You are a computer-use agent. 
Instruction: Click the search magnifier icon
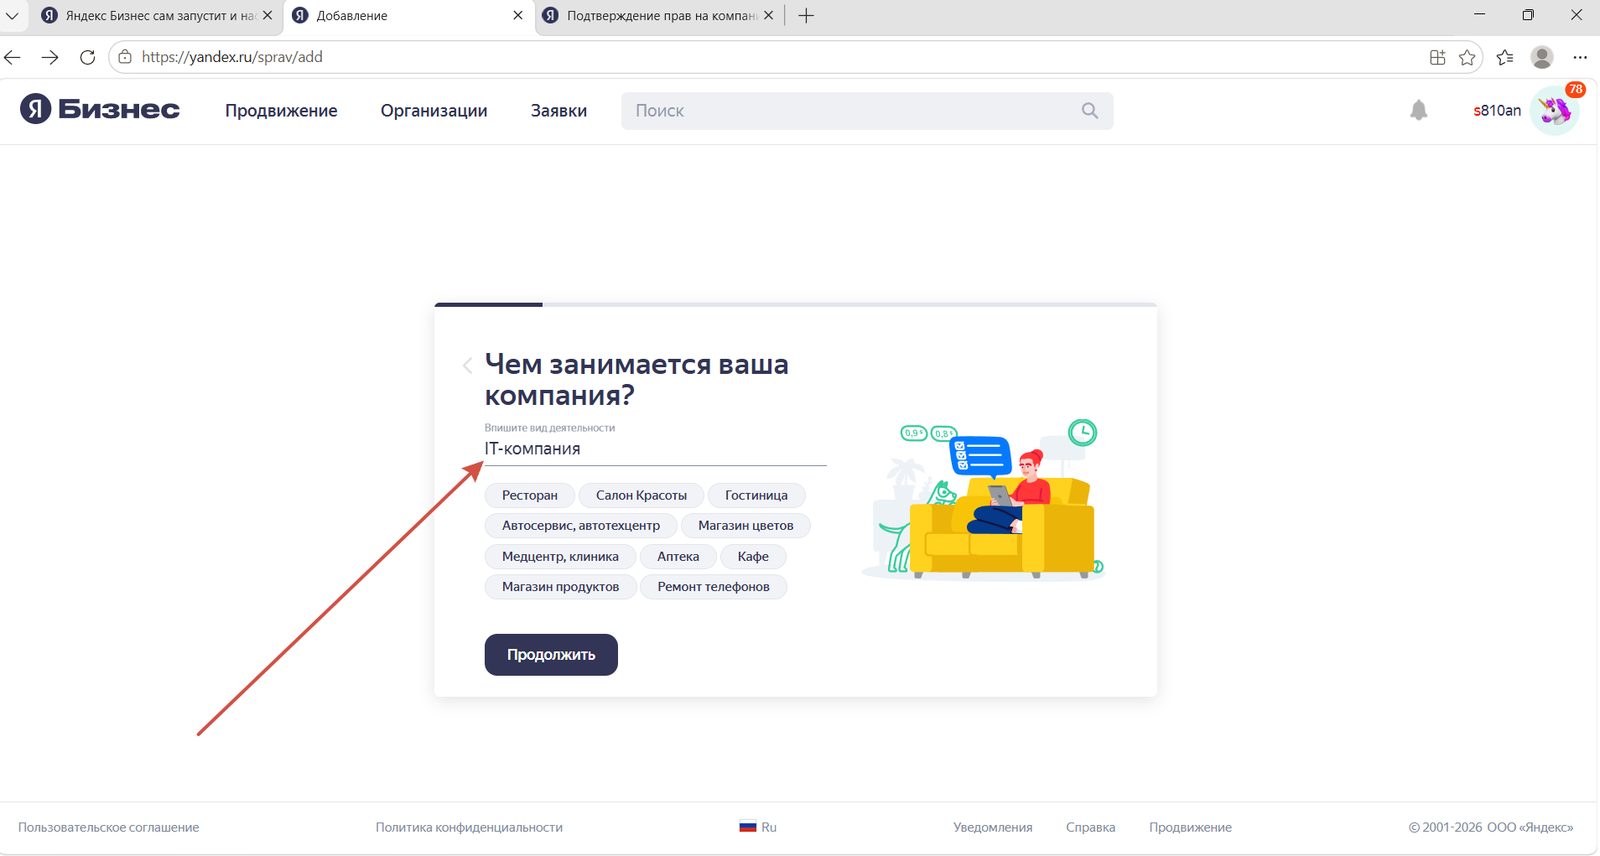[1090, 111]
